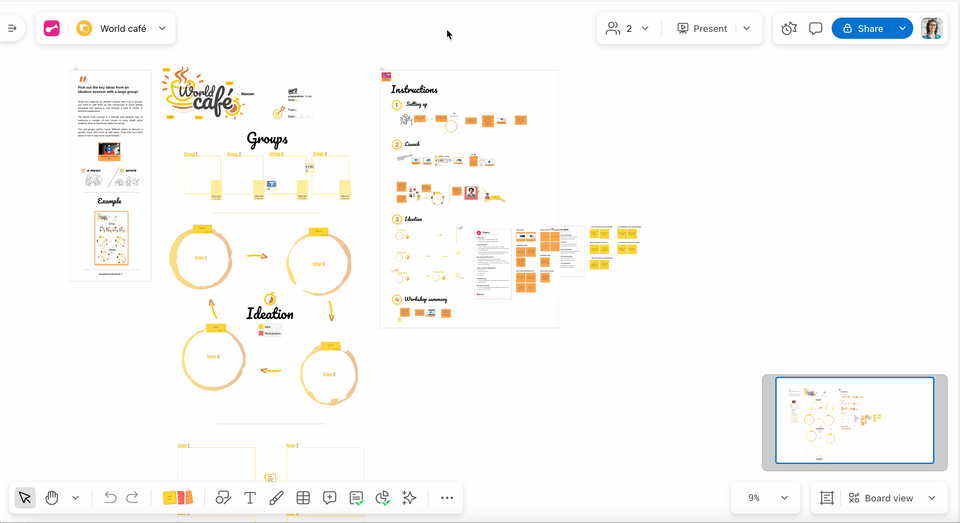Open the World café board title menu
The width and height of the screenshot is (960, 523).
[x=123, y=28]
